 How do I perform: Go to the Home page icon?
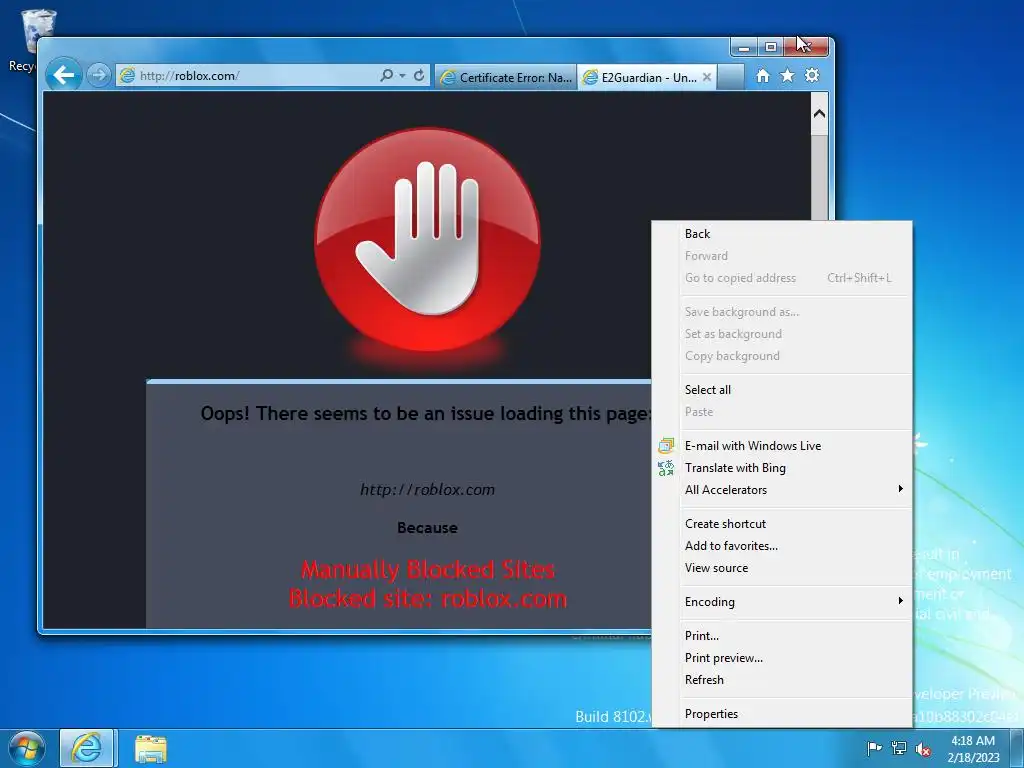762,76
